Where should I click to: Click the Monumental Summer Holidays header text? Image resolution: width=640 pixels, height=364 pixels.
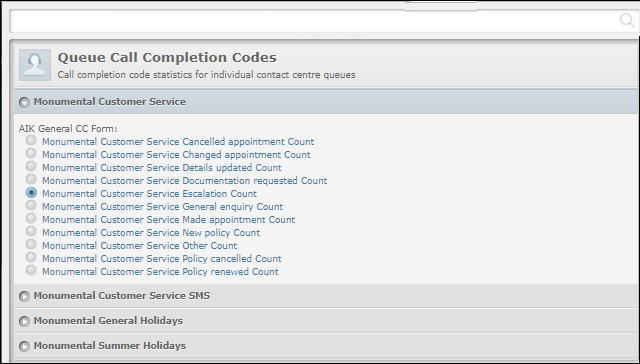click(109, 346)
